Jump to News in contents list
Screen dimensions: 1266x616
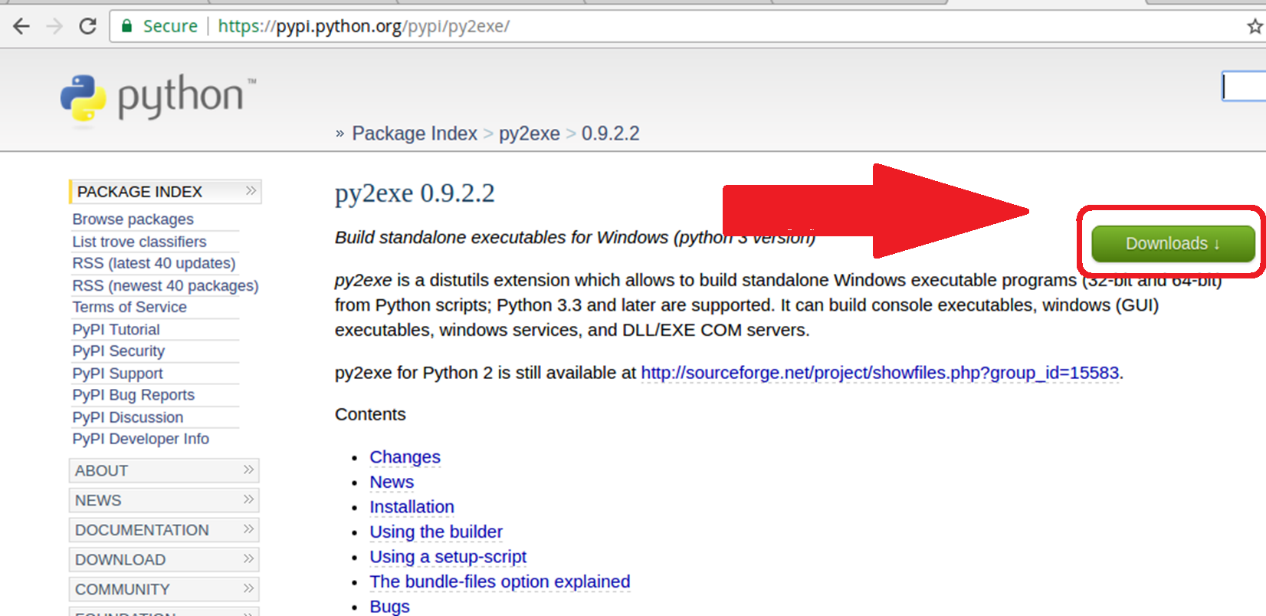point(391,482)
